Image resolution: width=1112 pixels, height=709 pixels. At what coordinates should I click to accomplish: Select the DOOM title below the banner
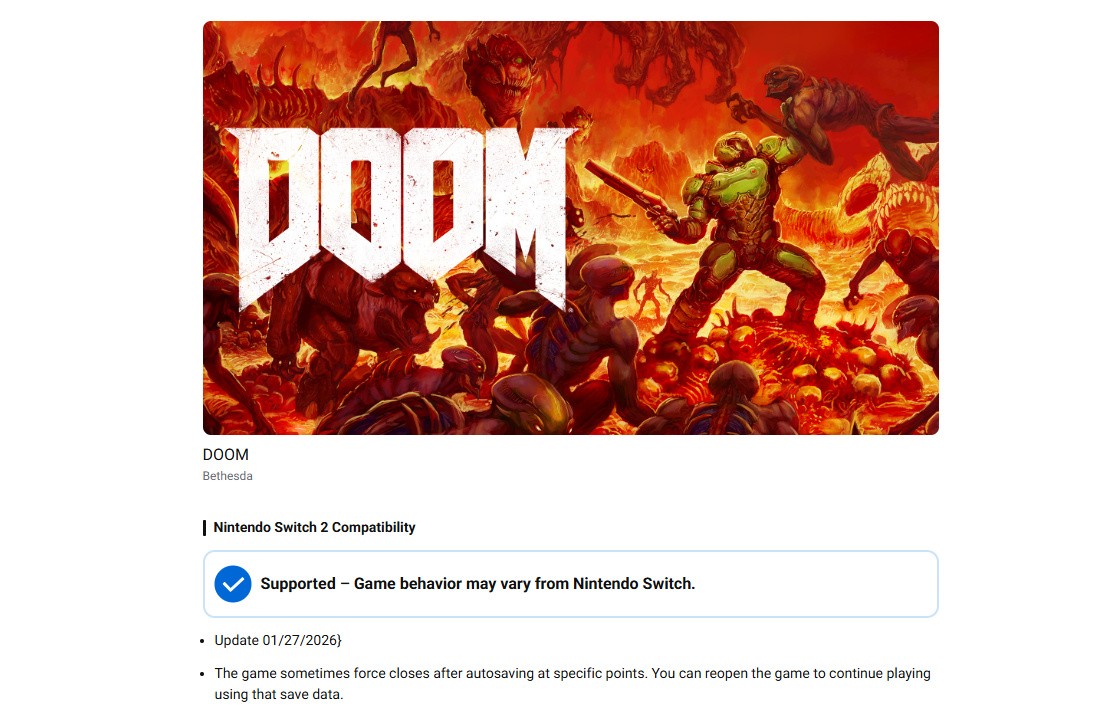(x=225, y=455)
